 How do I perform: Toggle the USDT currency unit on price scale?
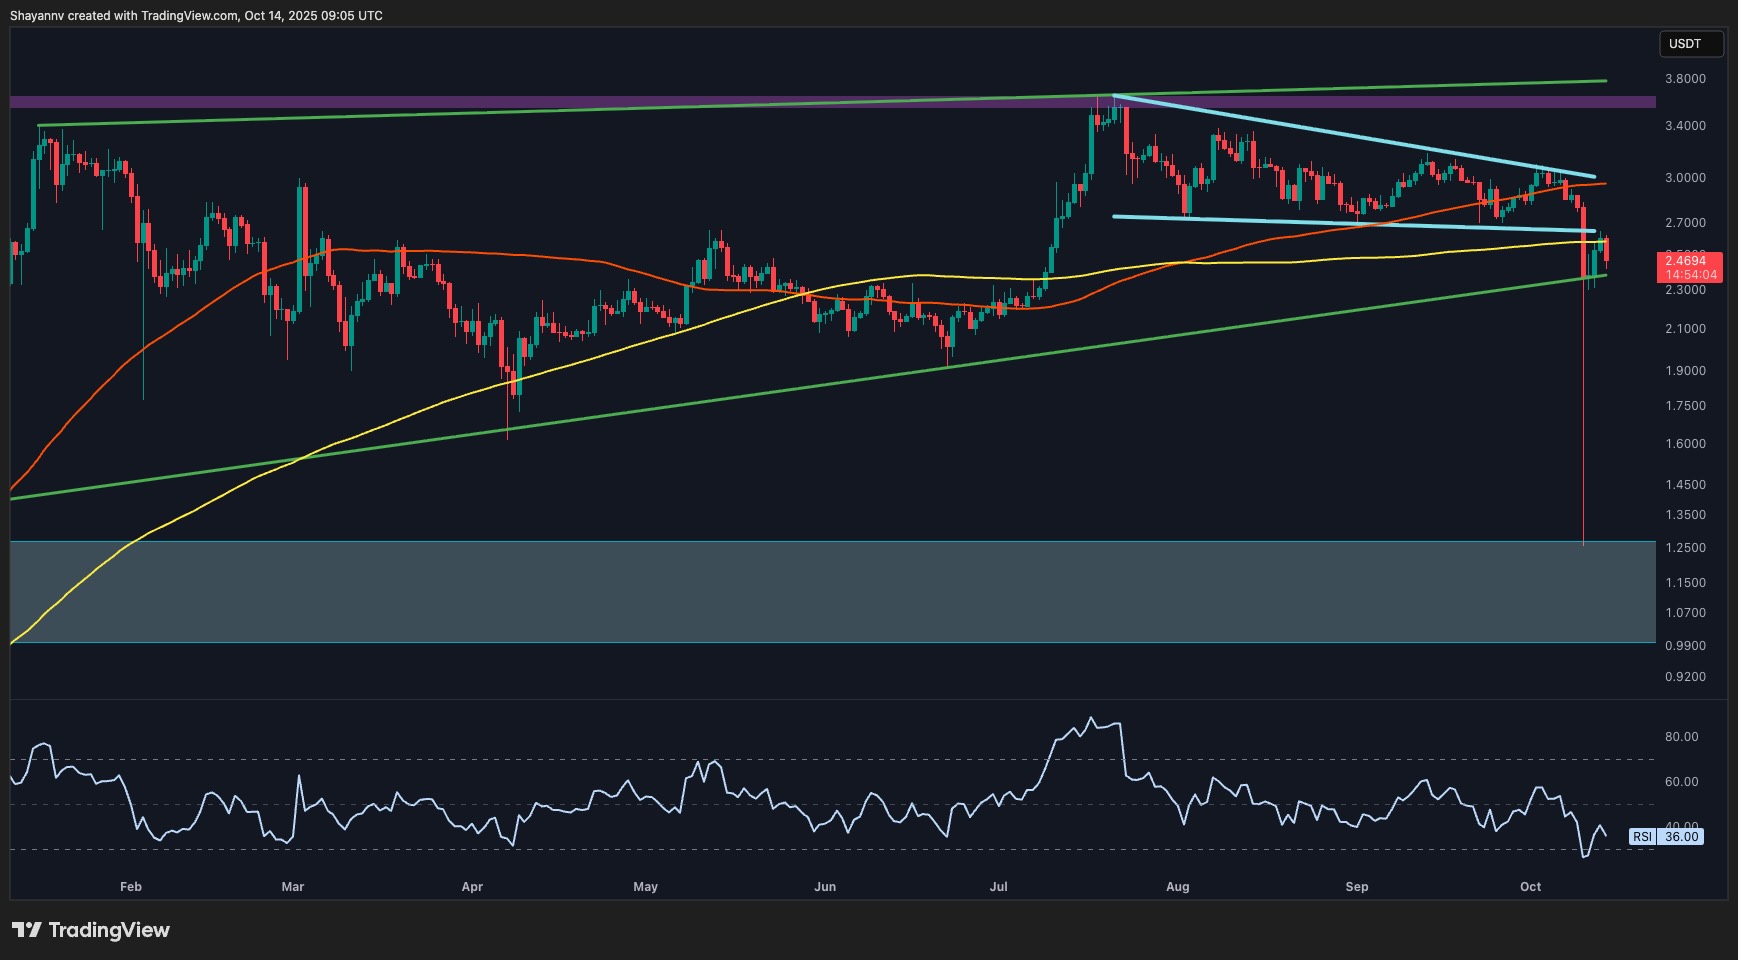point(1693,44)
